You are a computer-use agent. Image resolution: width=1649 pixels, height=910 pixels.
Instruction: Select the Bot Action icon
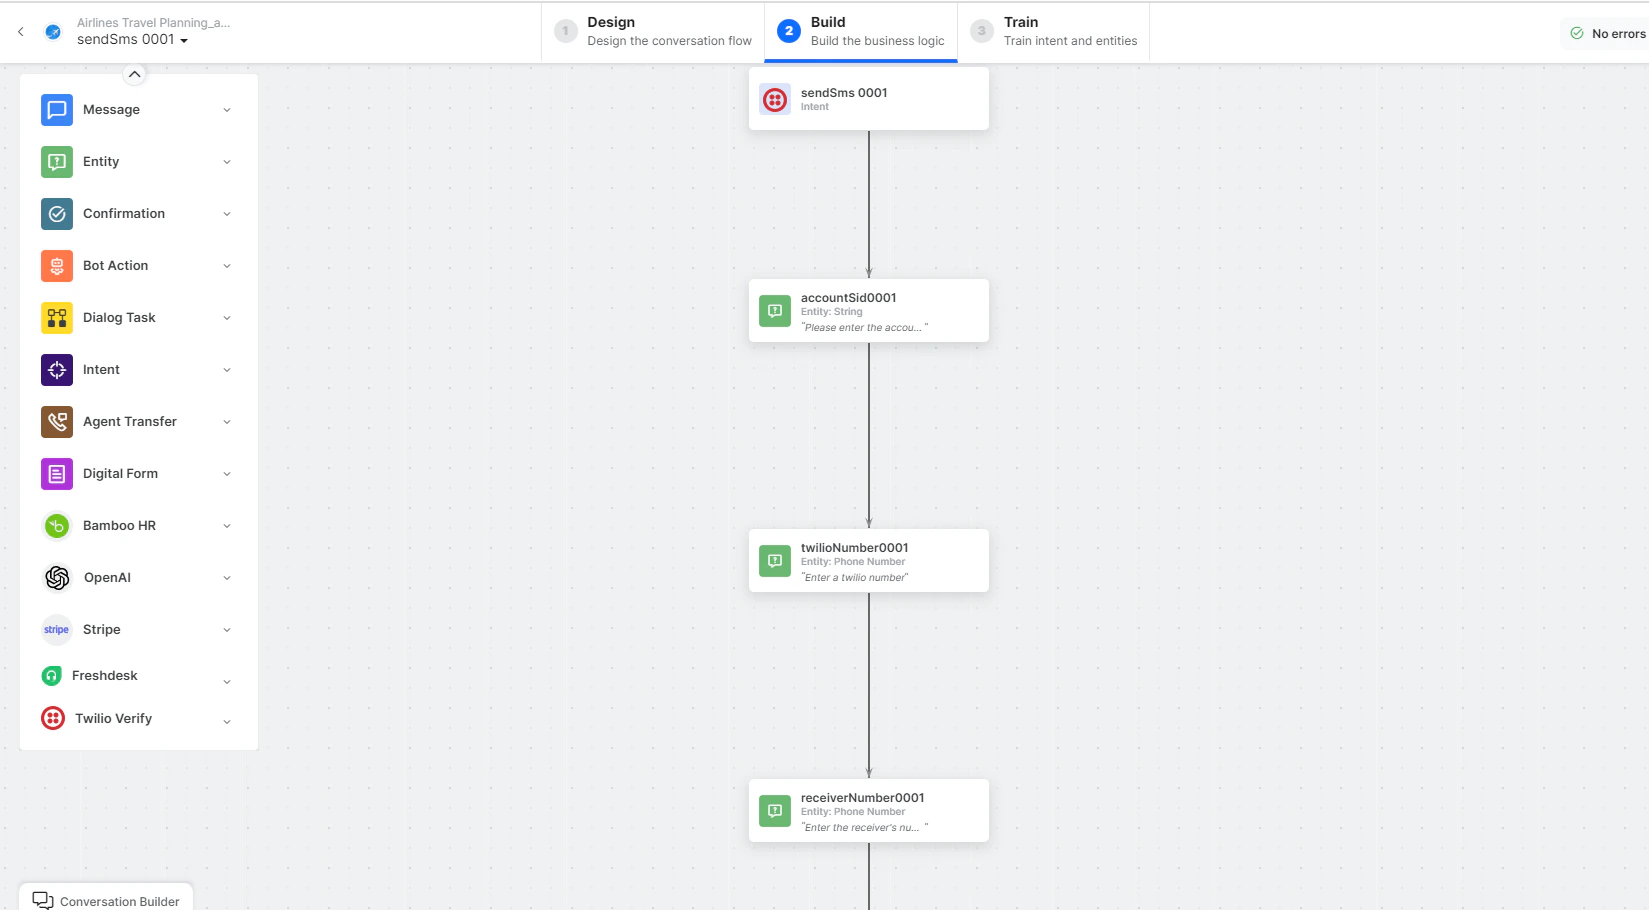[56, 265]
